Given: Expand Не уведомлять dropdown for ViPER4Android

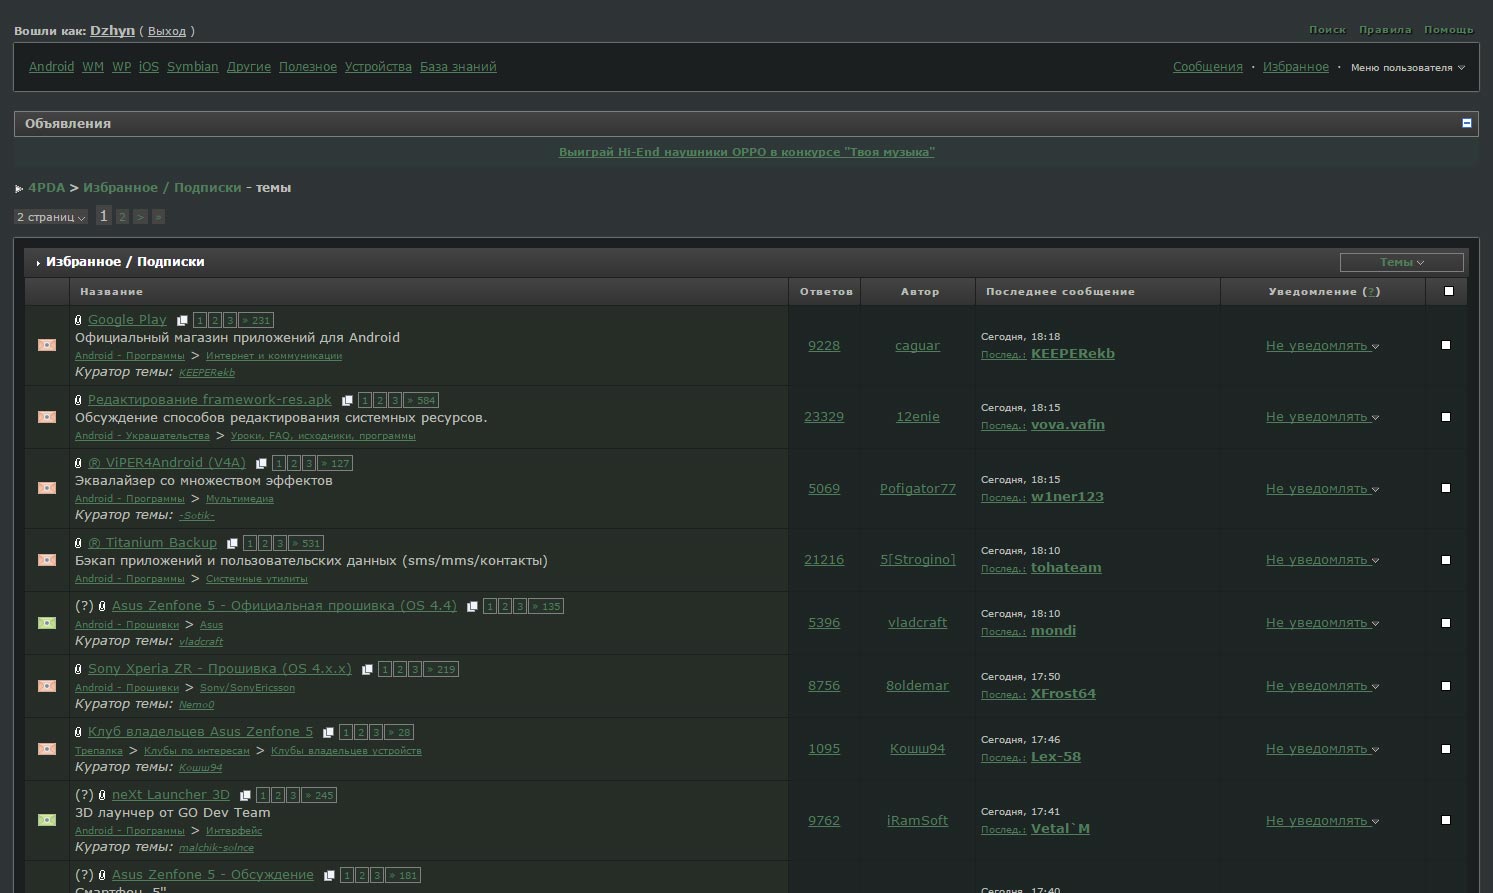Looking at the screenshot, I should point(1322,489).
